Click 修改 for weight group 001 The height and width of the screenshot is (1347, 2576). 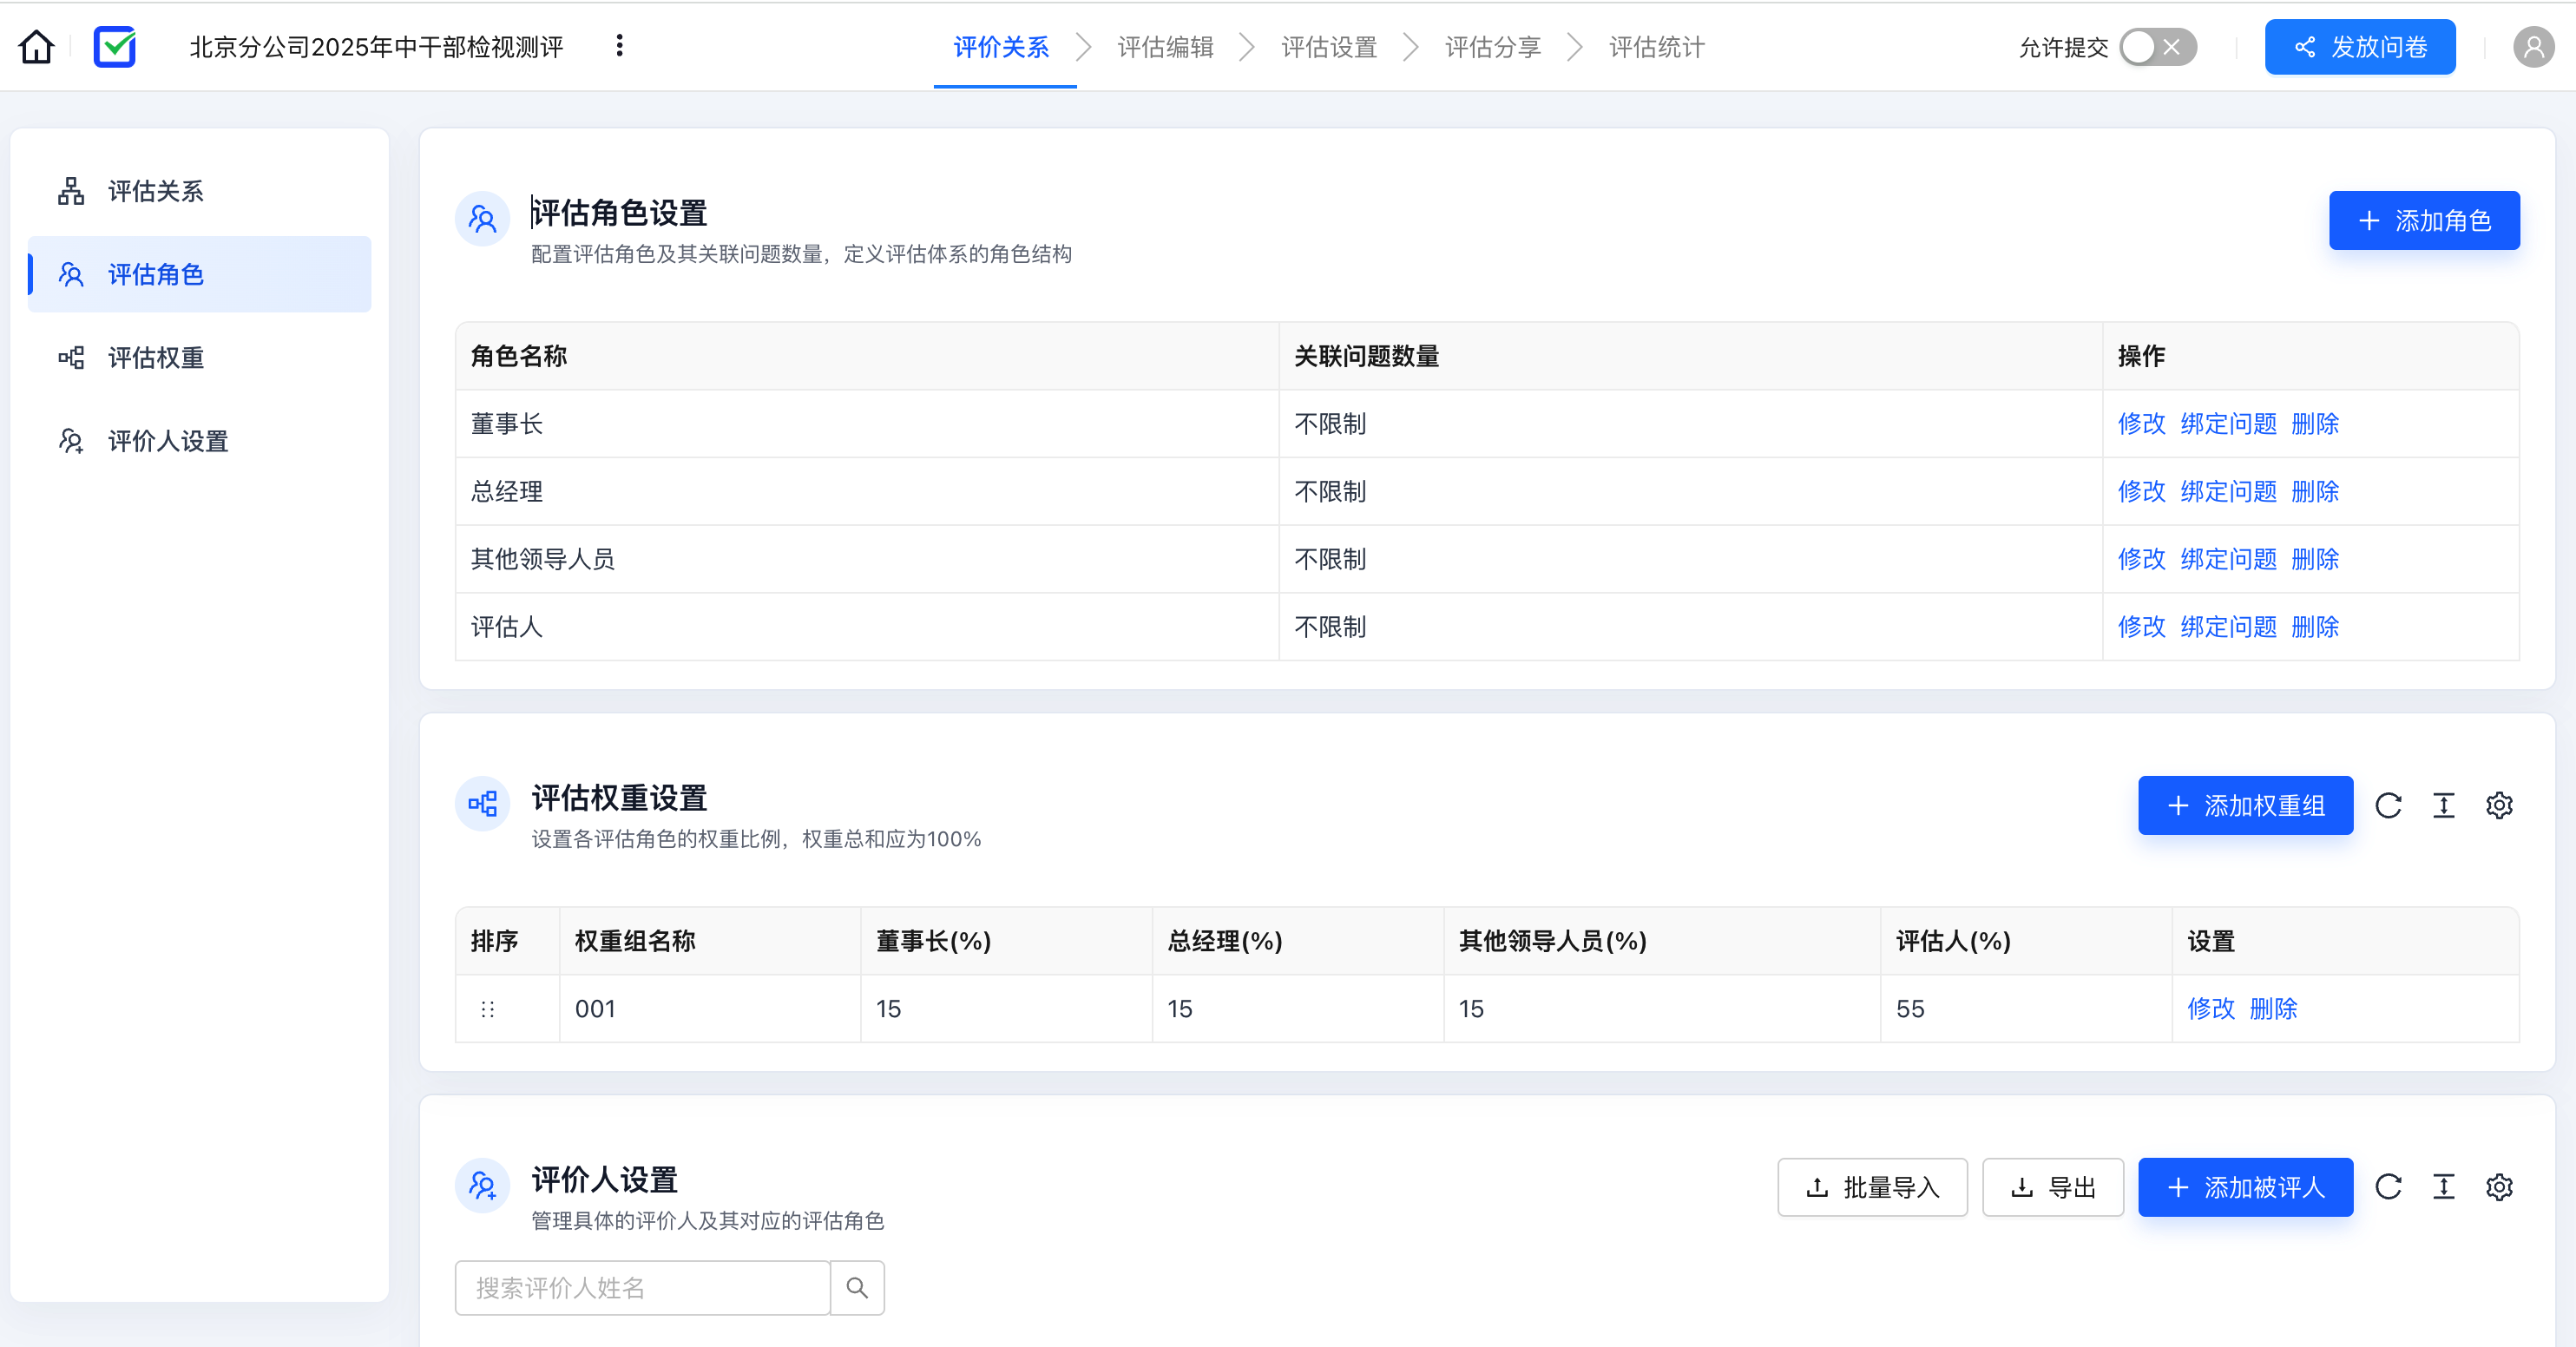2210,1009
